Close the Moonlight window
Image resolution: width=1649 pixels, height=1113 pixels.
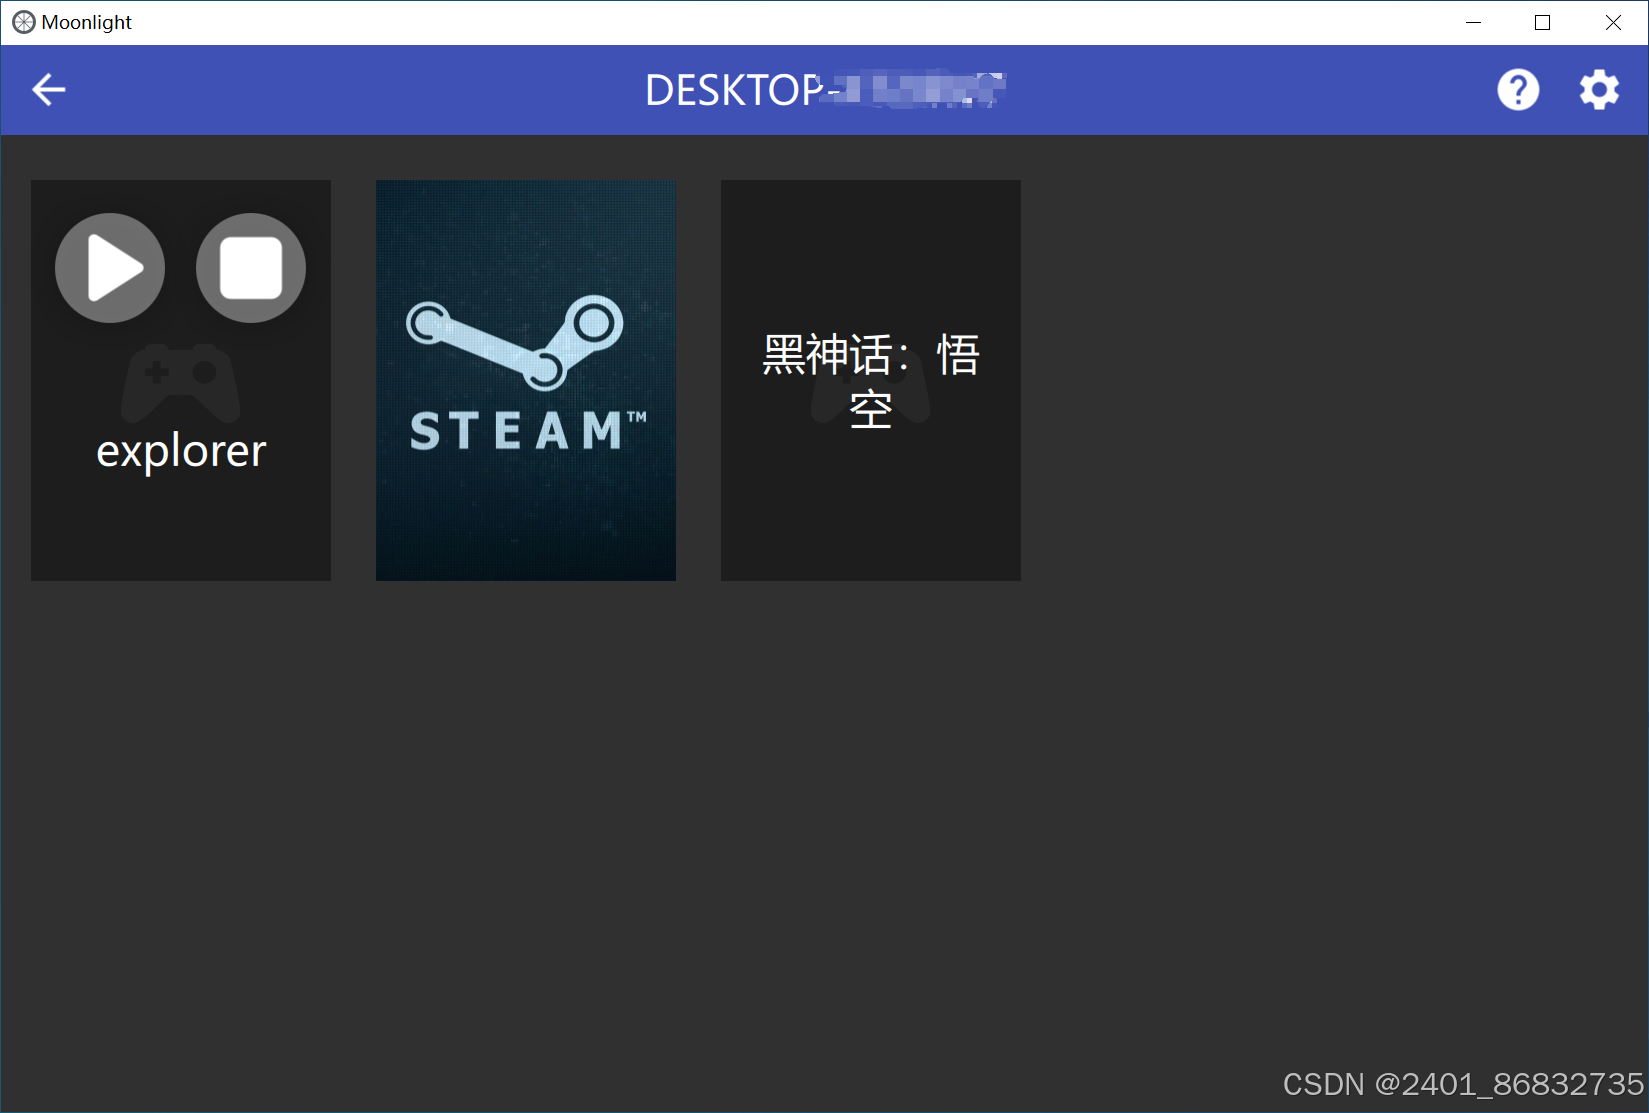click(1613, 22)
